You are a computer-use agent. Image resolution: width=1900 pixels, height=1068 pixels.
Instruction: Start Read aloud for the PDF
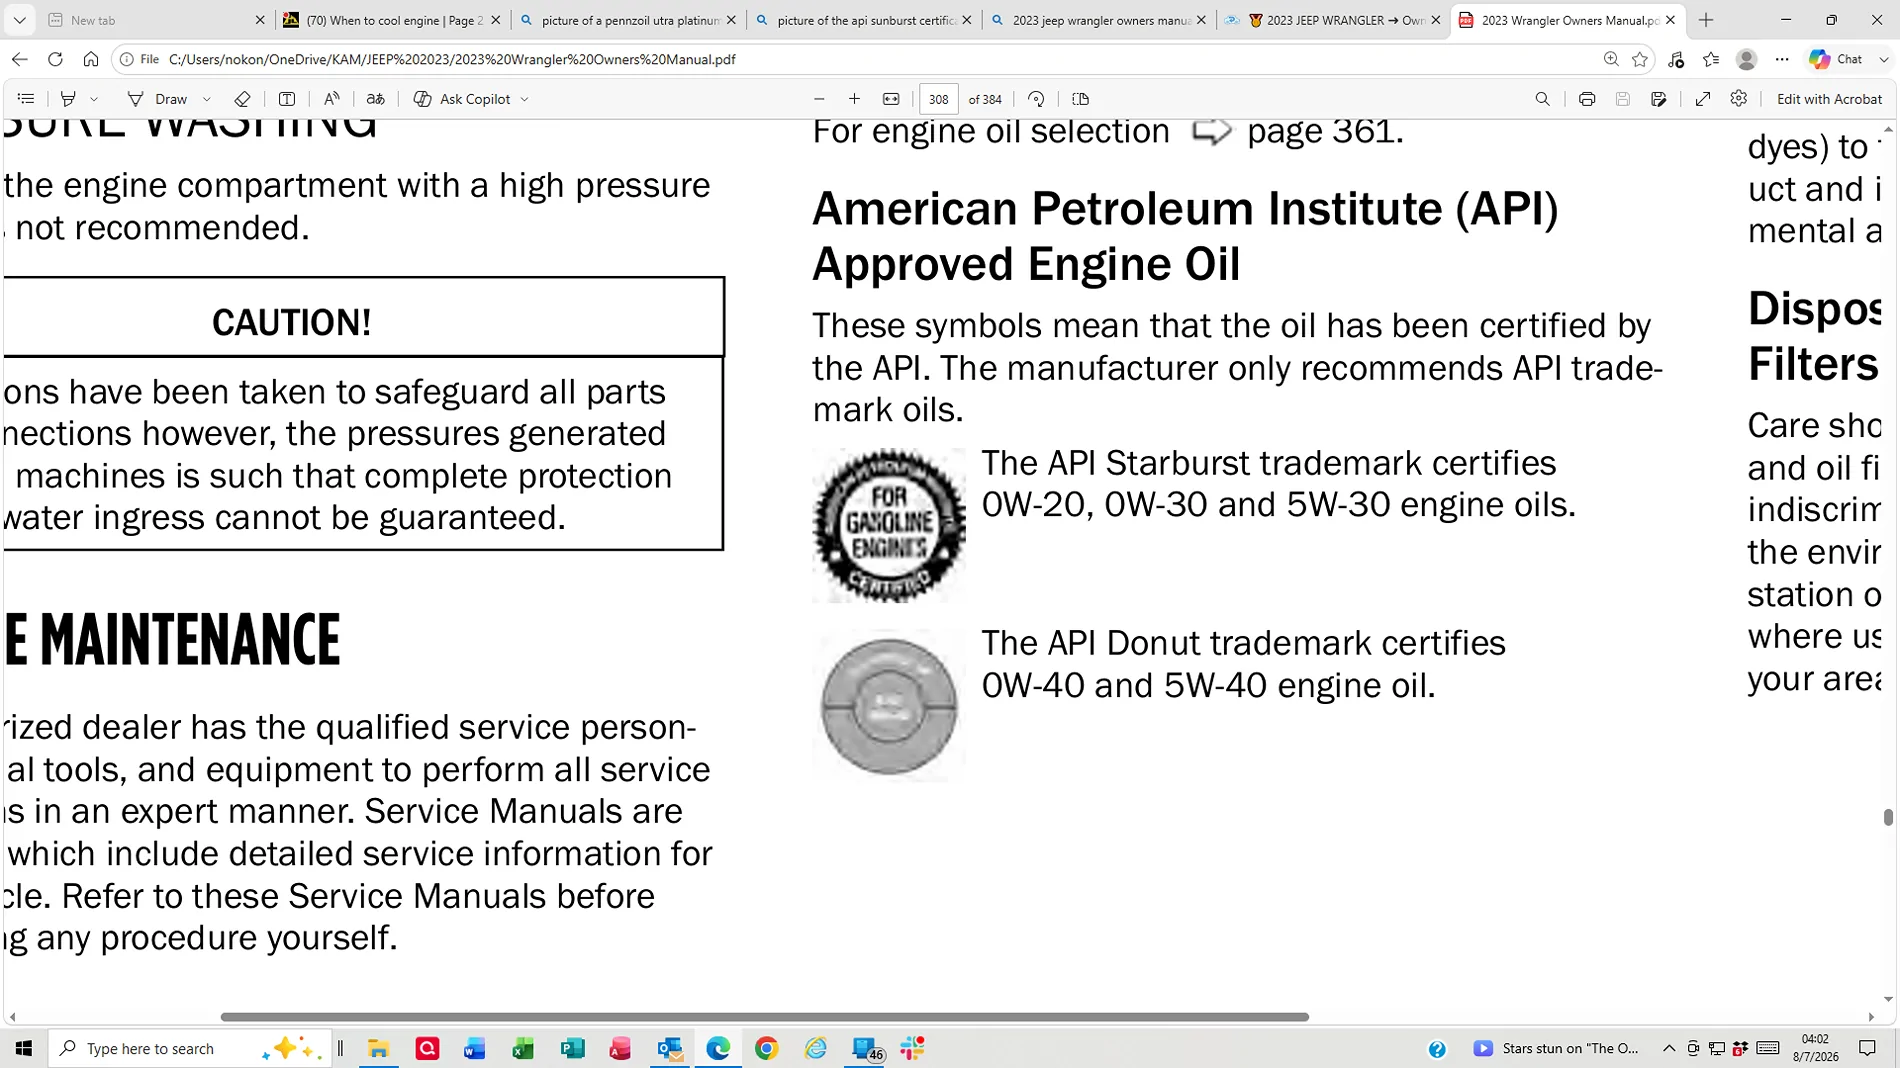[x=331, y=99]
